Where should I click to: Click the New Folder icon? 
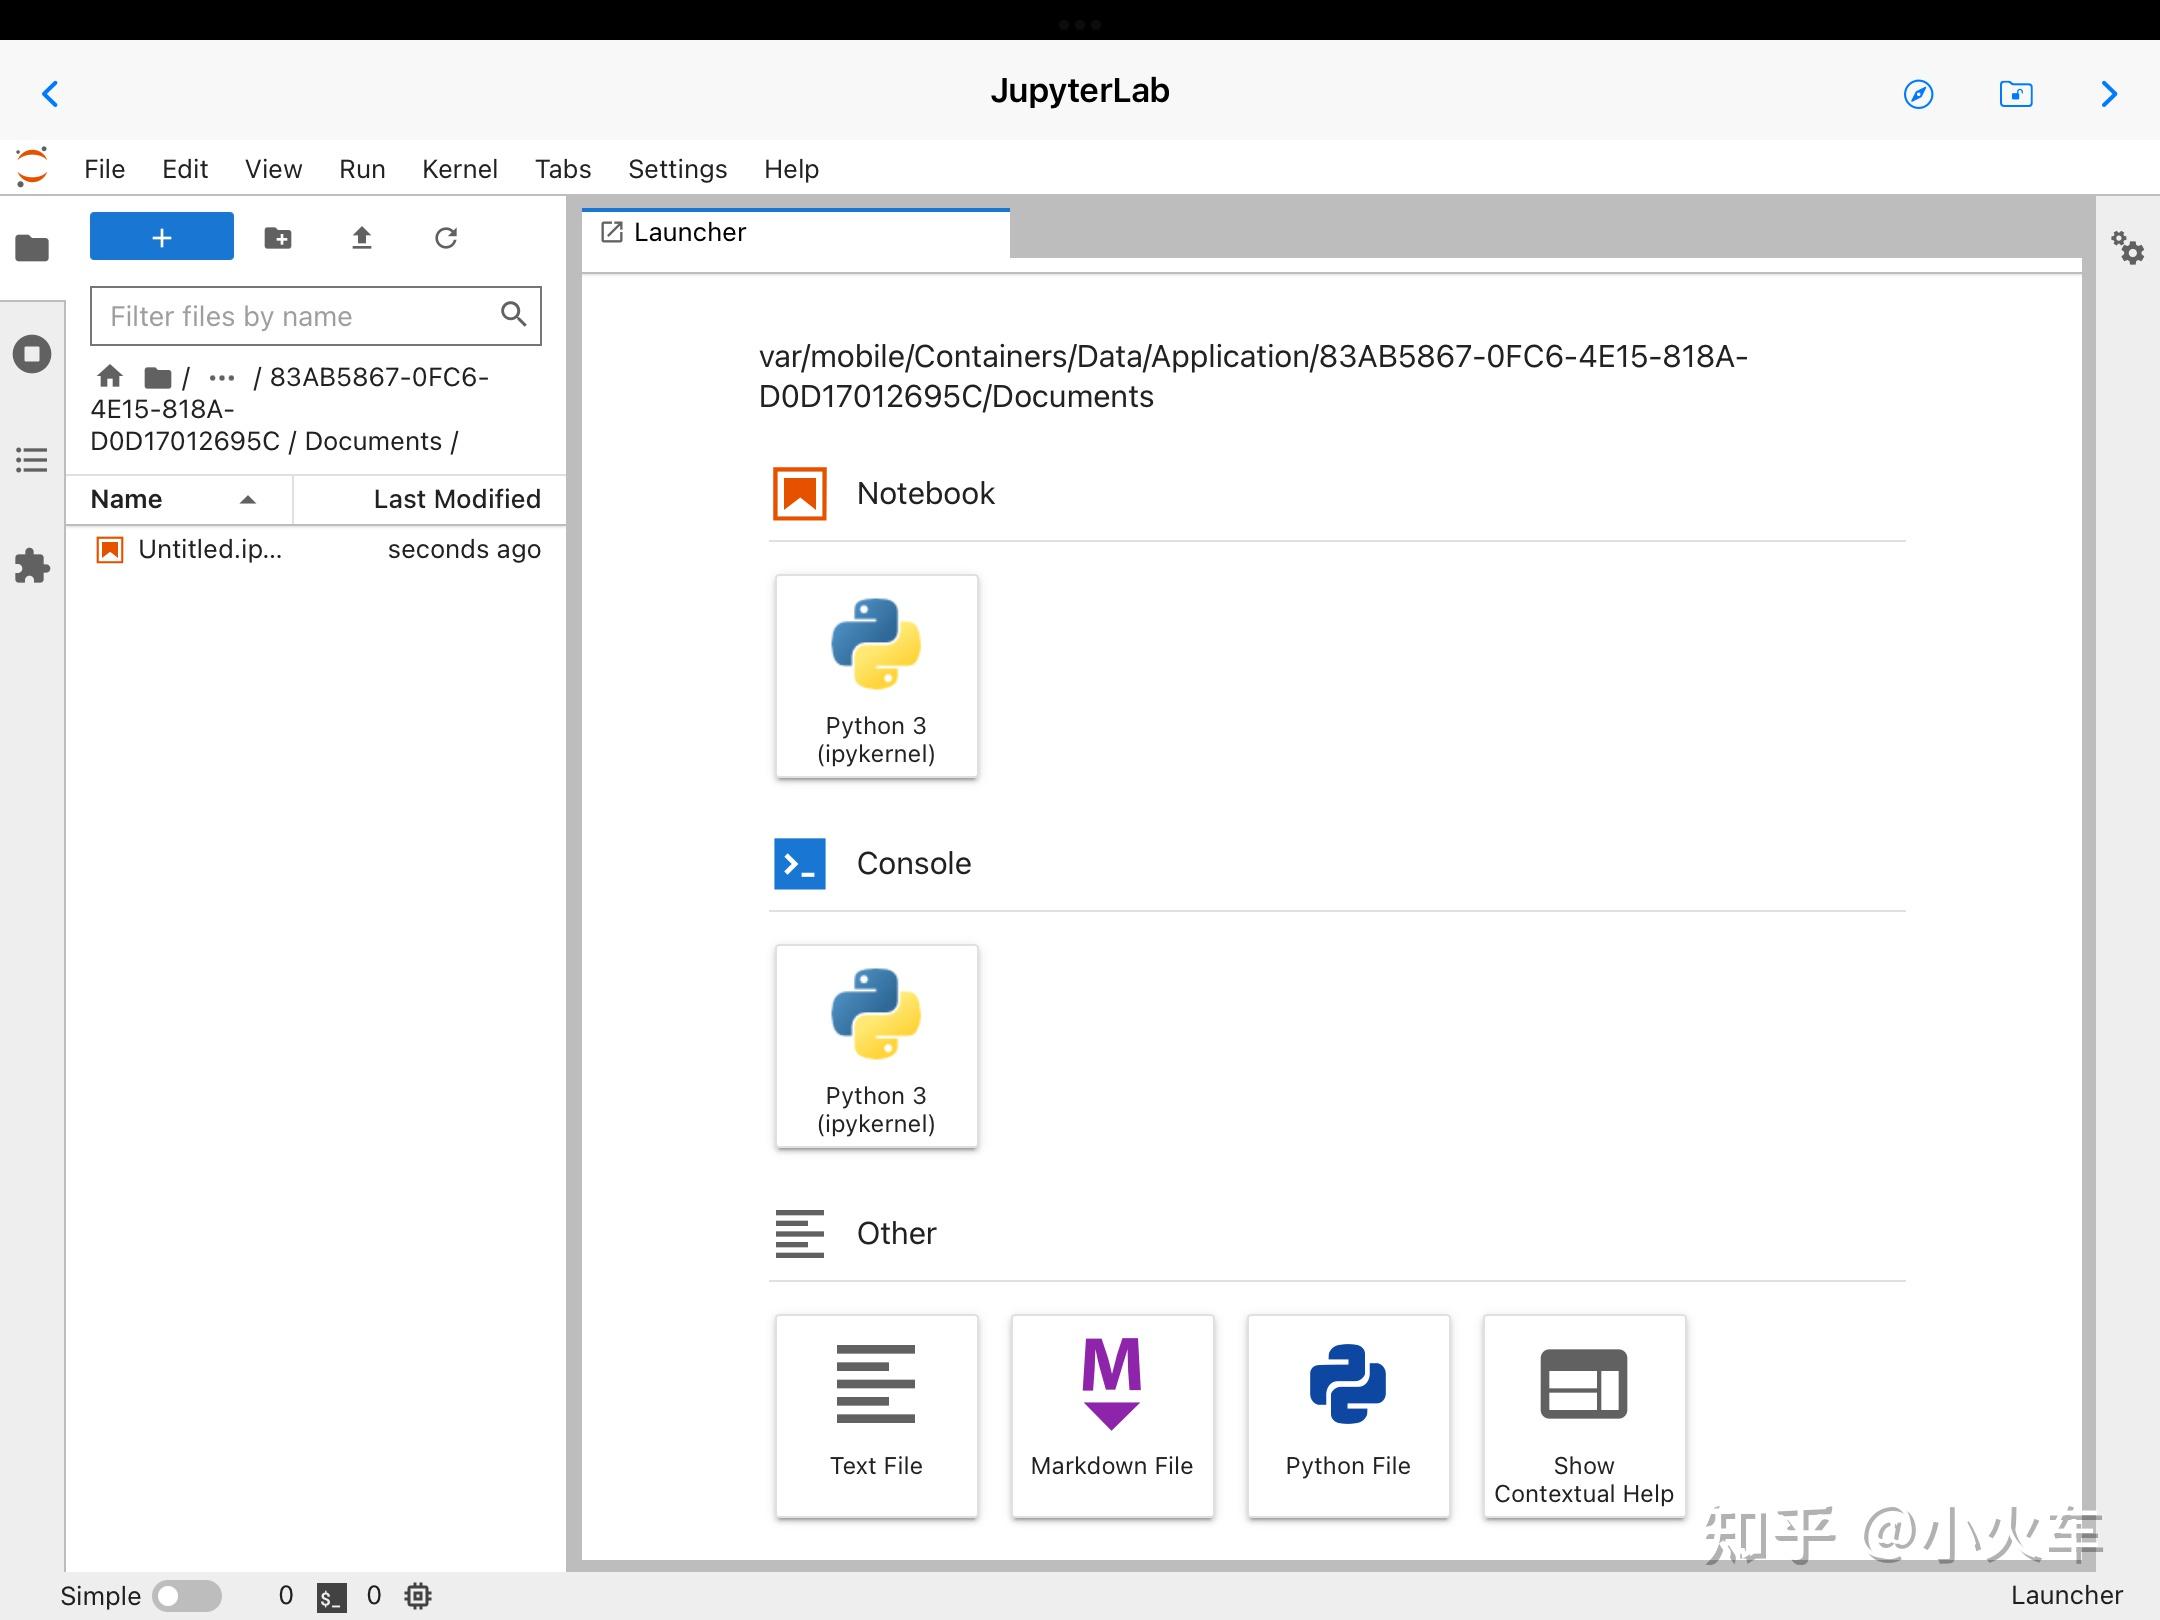(x=278, y=238)
